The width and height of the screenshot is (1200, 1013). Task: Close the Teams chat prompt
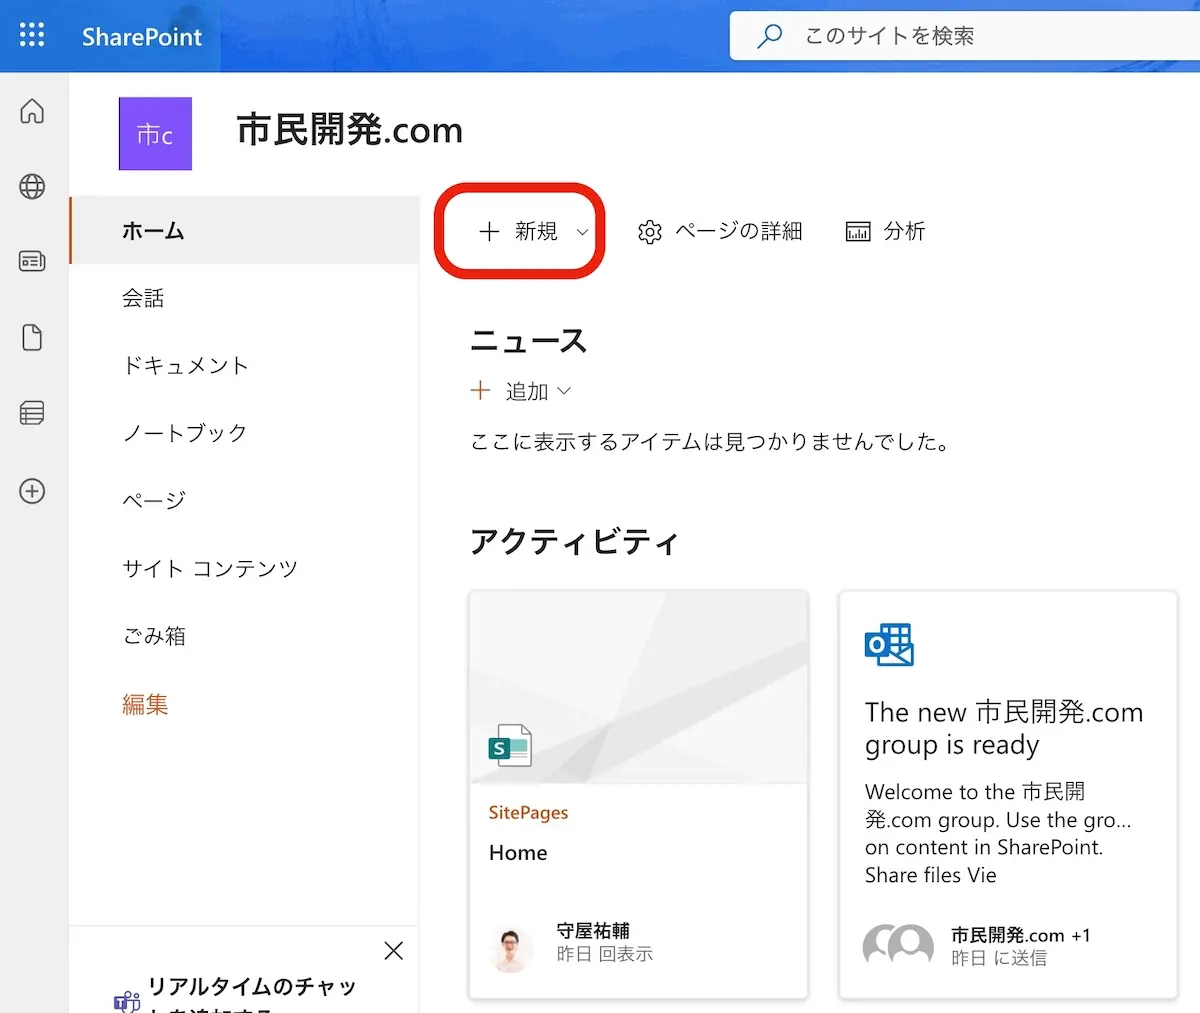(394, 951)
